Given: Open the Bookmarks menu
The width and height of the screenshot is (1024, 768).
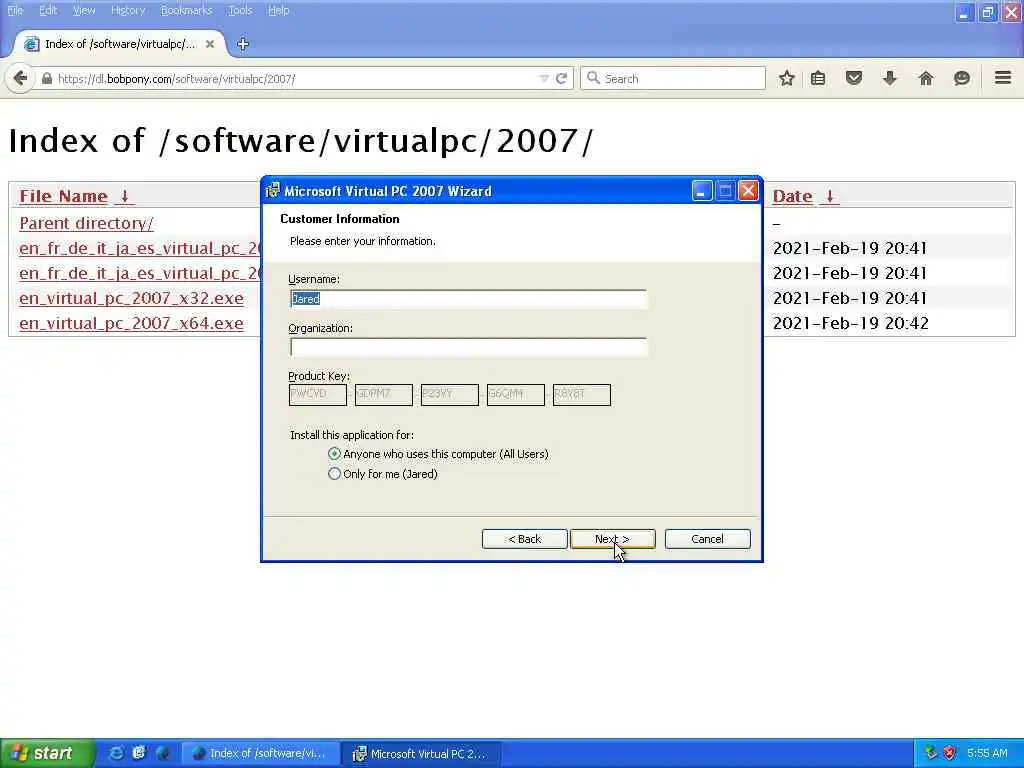Looking at the screenshot, I should coord(186,10).
